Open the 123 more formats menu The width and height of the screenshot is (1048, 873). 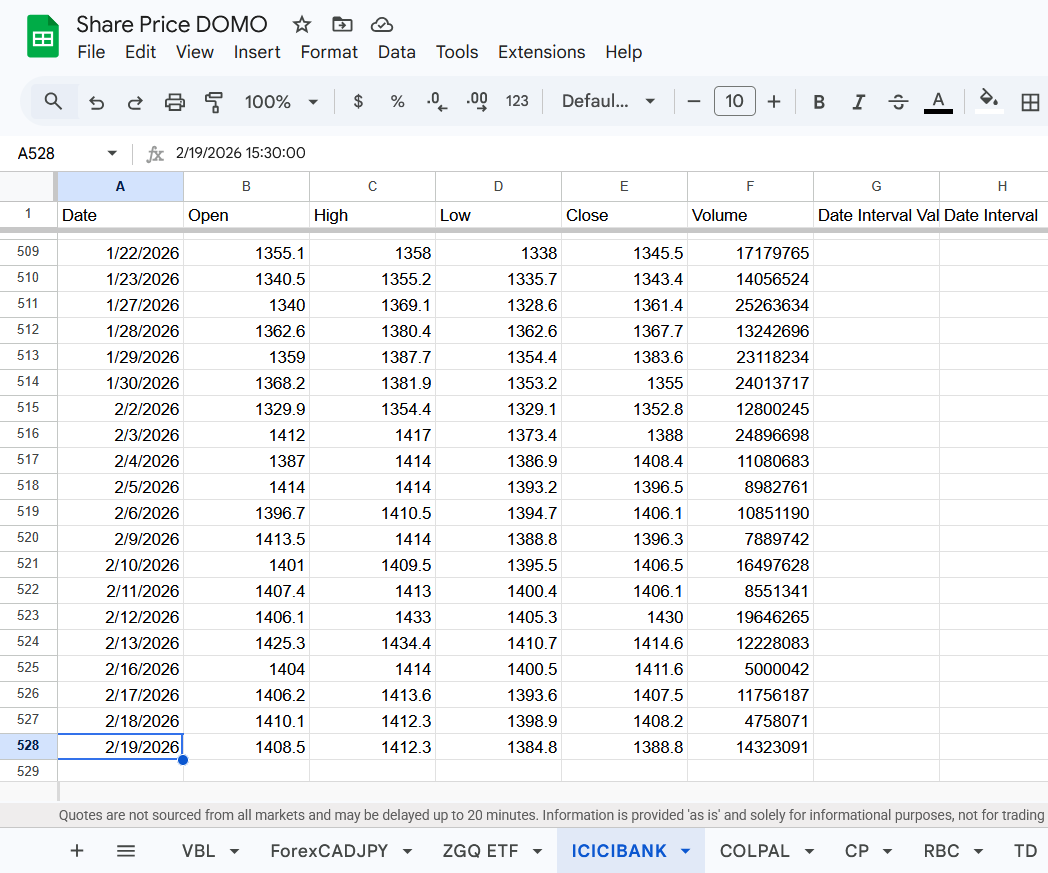517,102
